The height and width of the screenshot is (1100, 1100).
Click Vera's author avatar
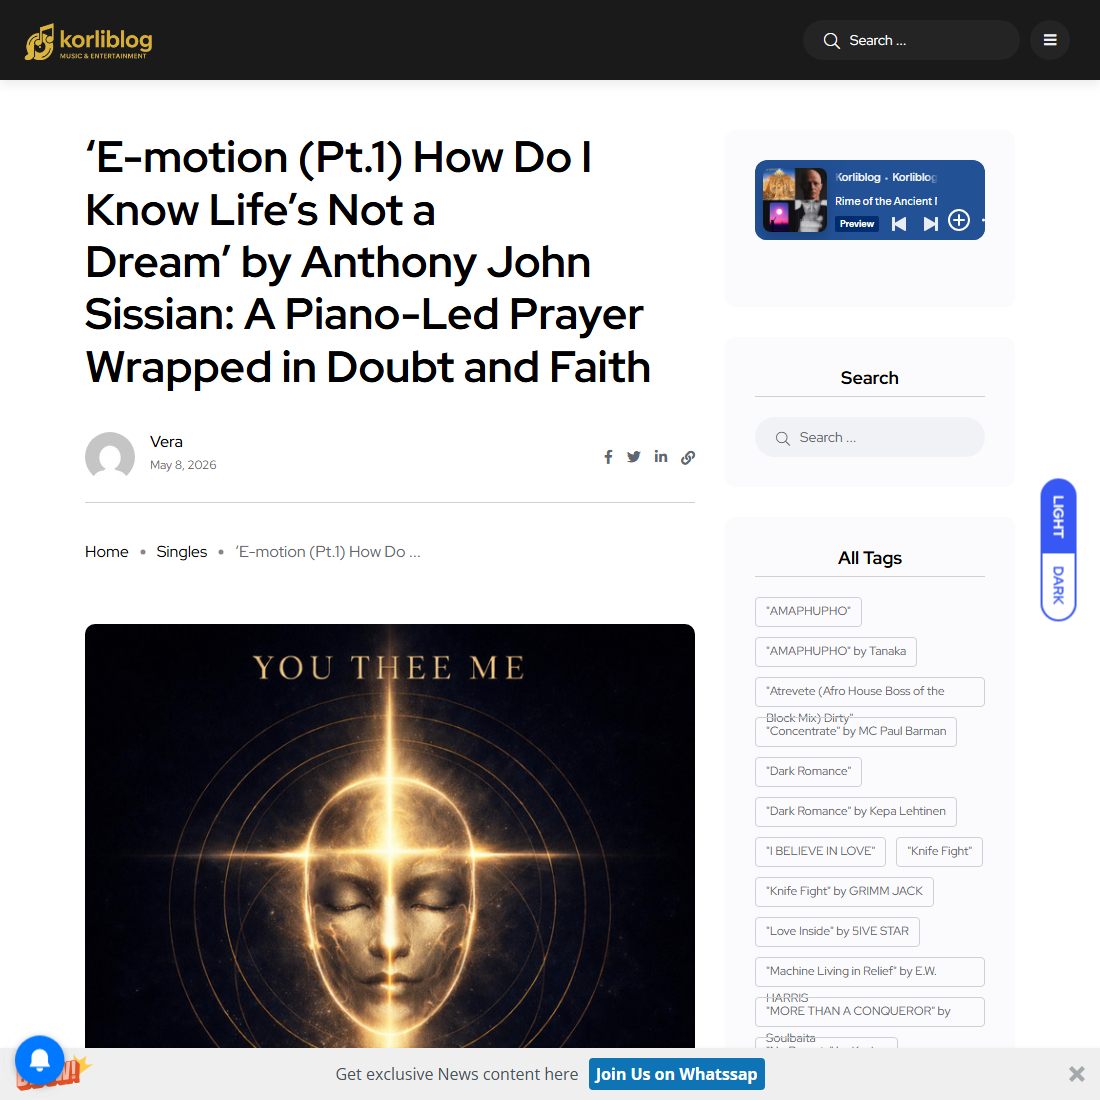(x=109, y=455)
